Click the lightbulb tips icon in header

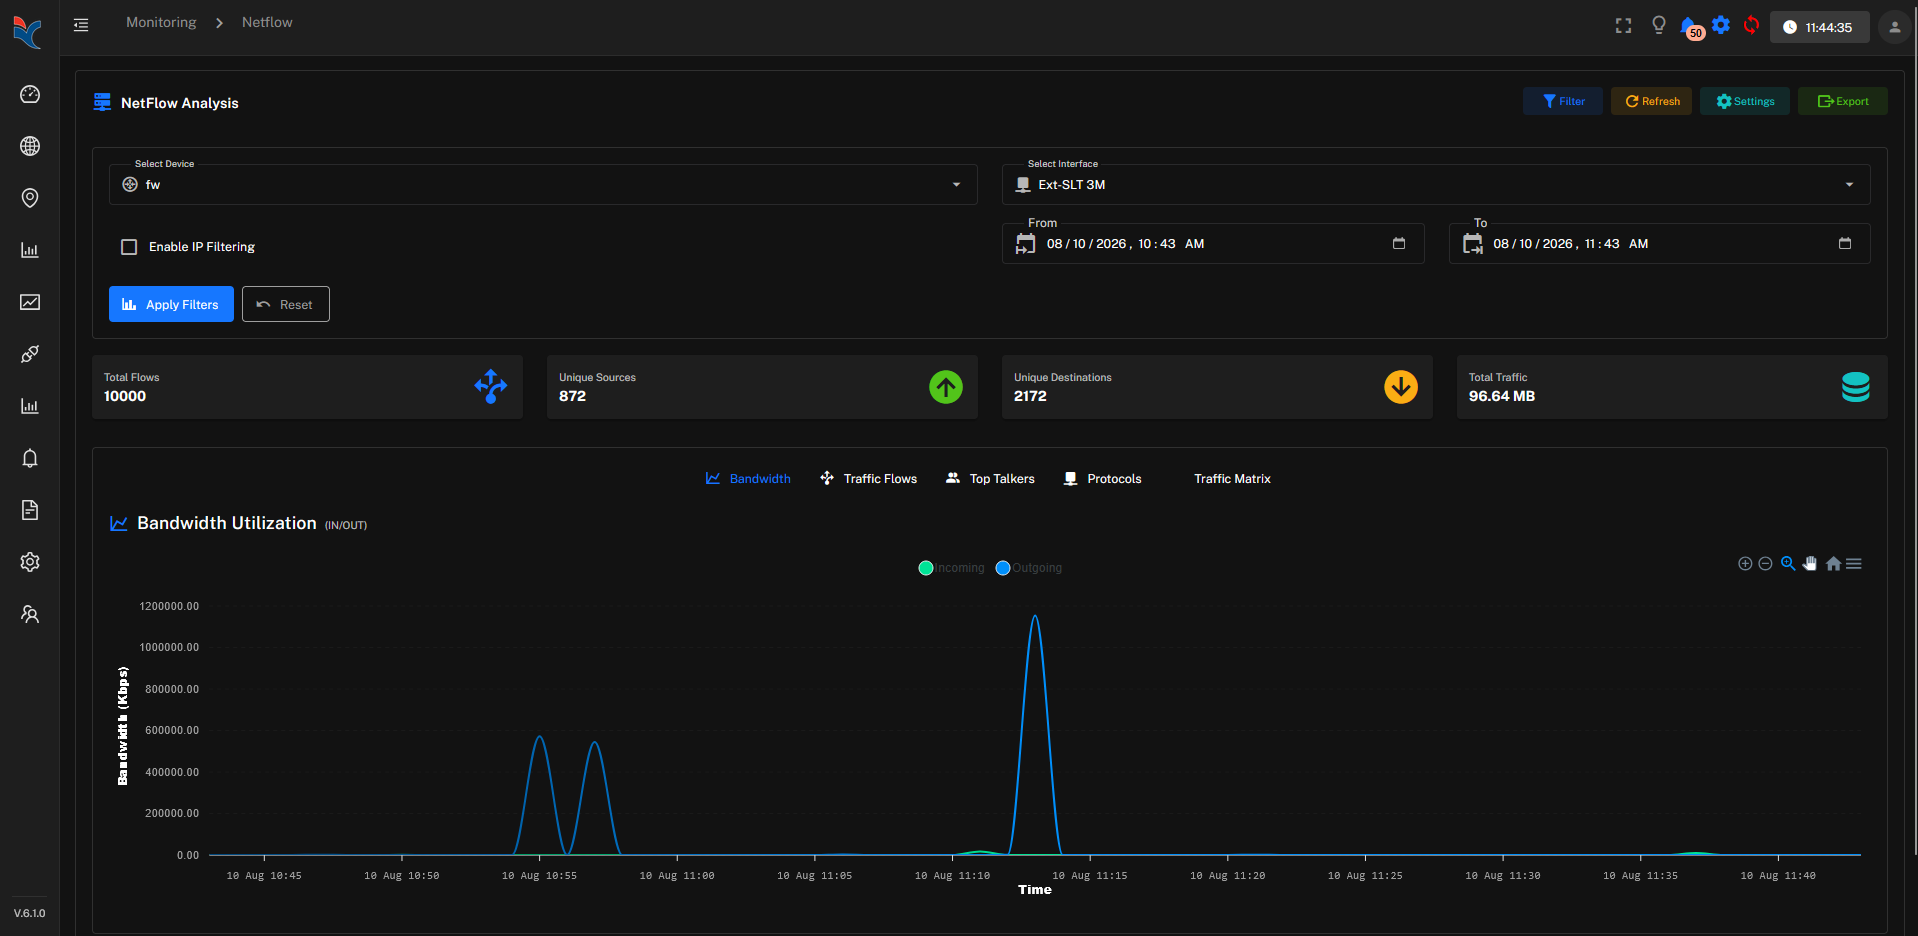pos(1658,25)
